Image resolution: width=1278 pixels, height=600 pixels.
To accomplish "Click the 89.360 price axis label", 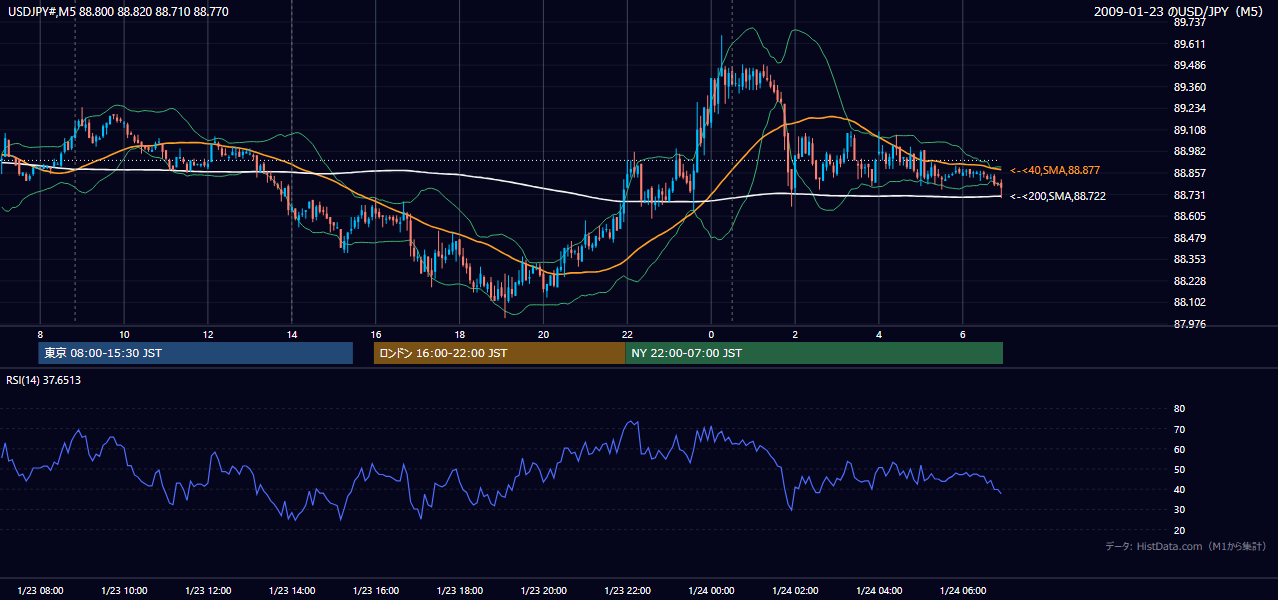I will click(x=1189, y=87).
